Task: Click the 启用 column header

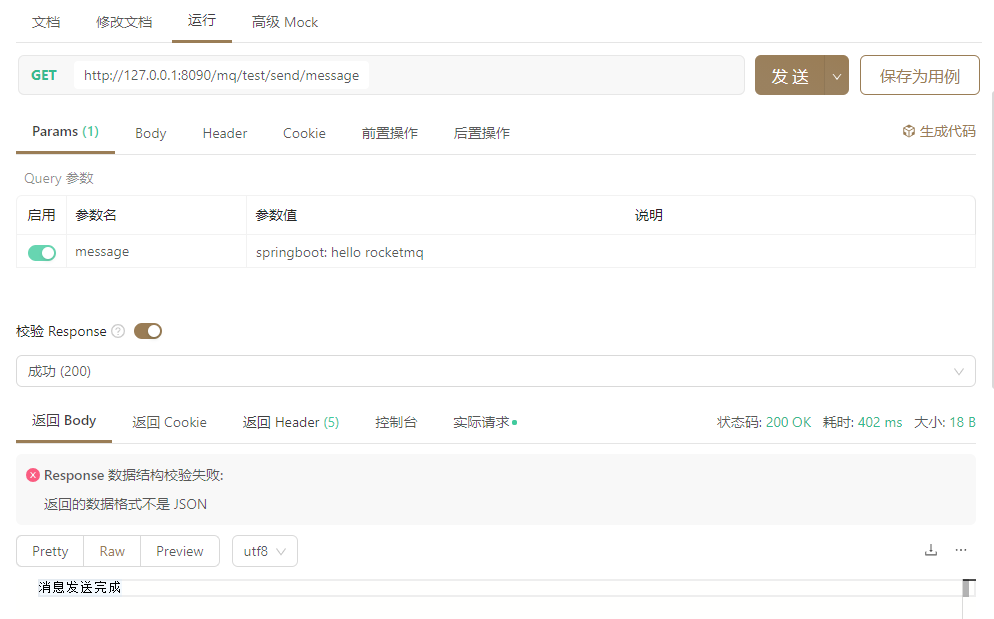Action: [x=41, y=216]
